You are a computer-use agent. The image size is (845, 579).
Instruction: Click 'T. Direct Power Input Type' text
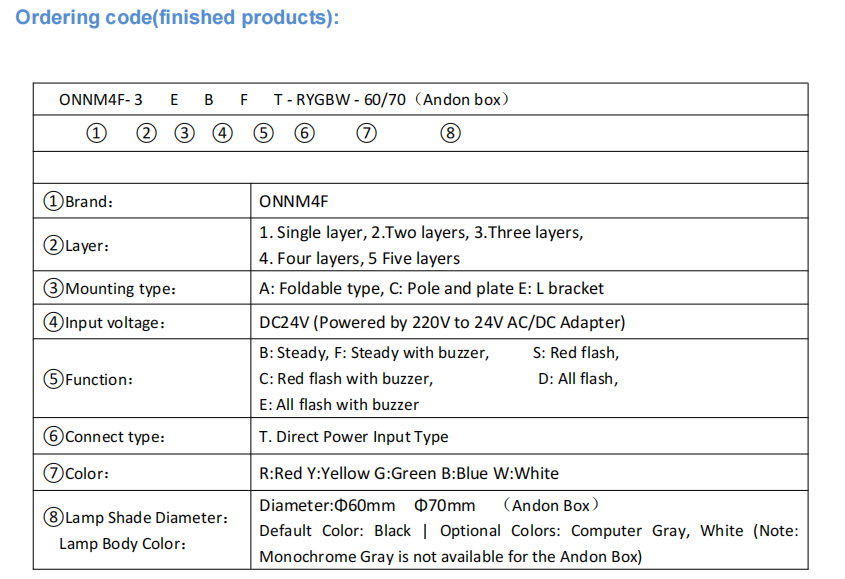354,437
